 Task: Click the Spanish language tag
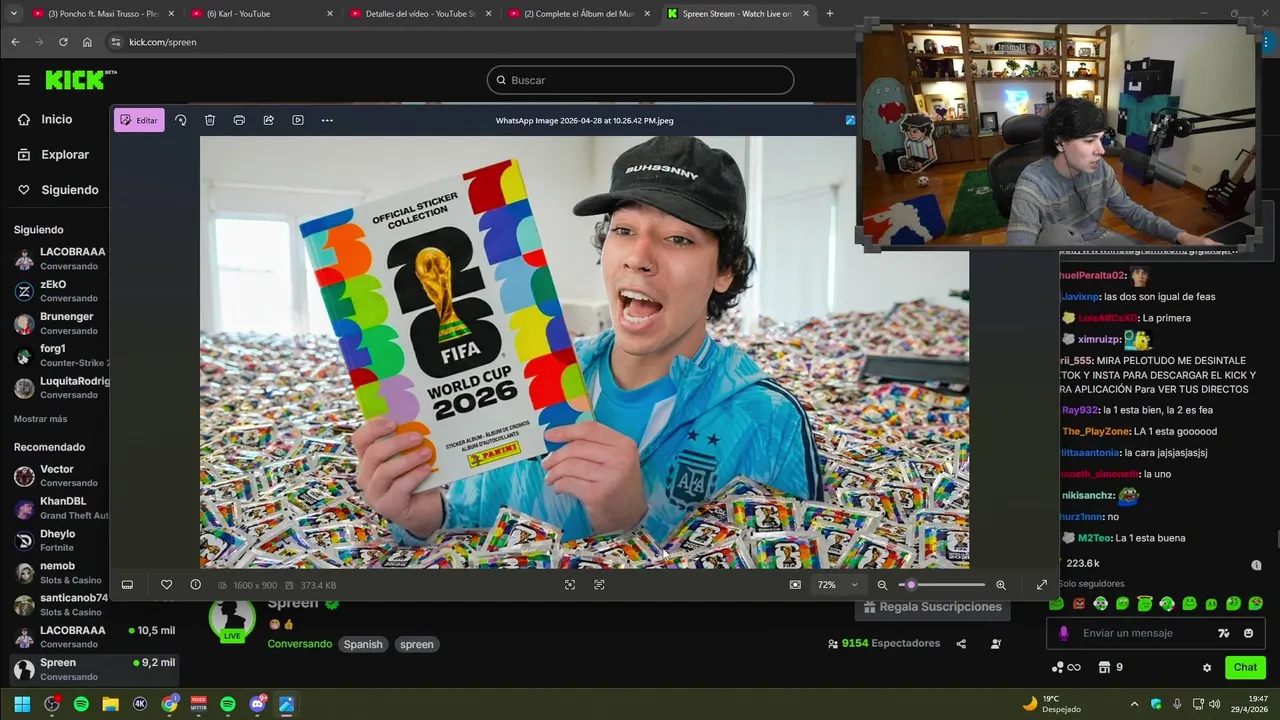click(x=363, y=645)
